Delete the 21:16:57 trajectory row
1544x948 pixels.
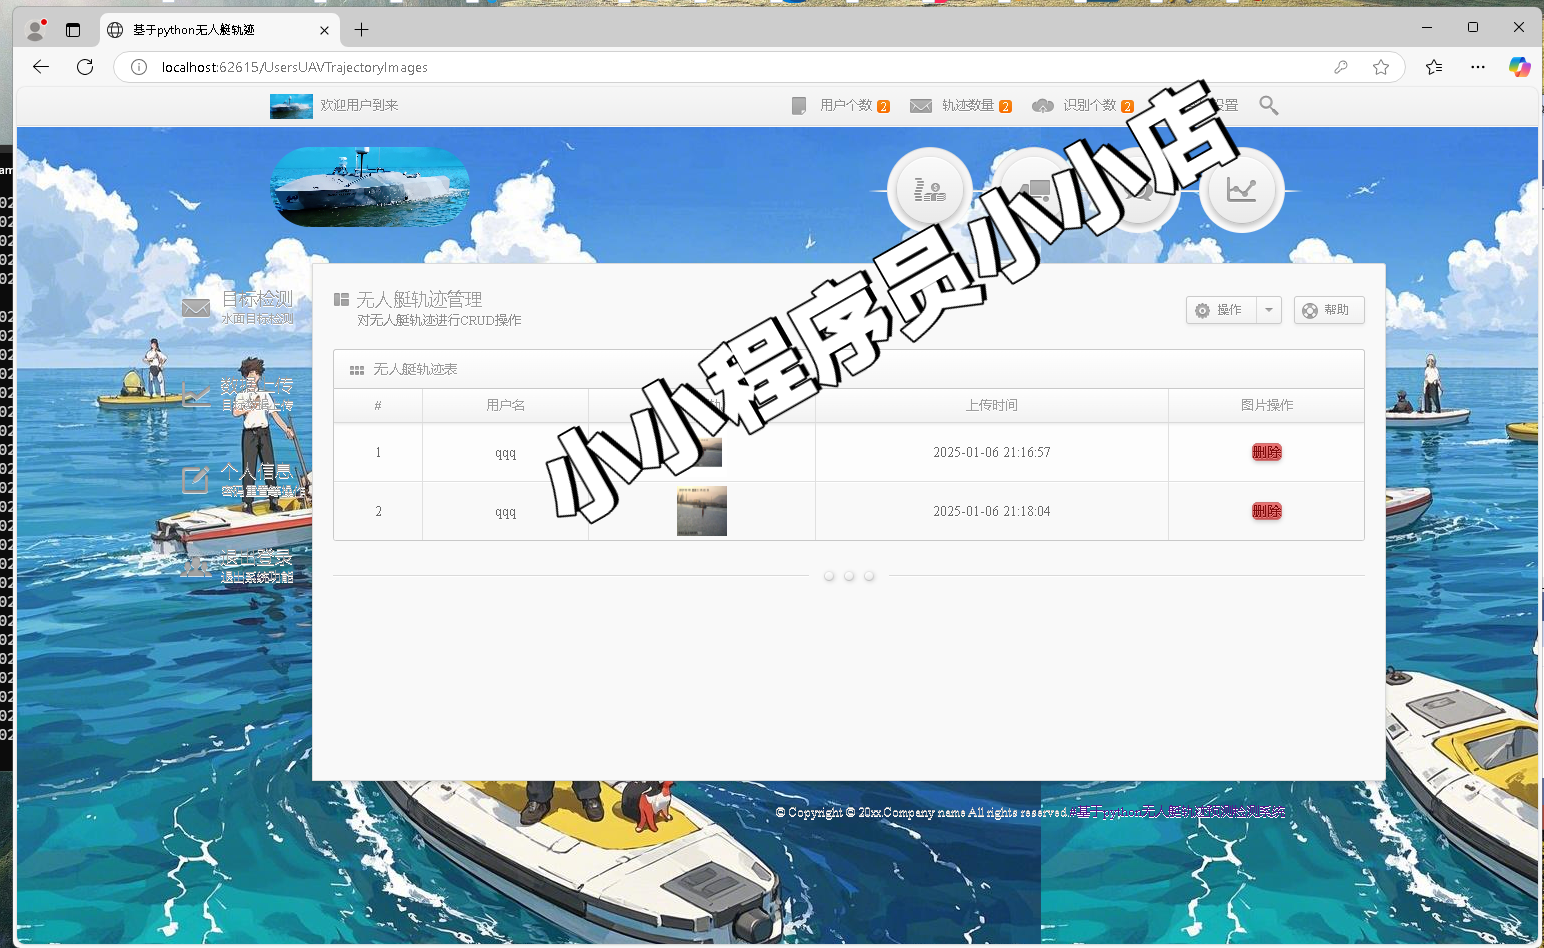tap(1266, 452)
